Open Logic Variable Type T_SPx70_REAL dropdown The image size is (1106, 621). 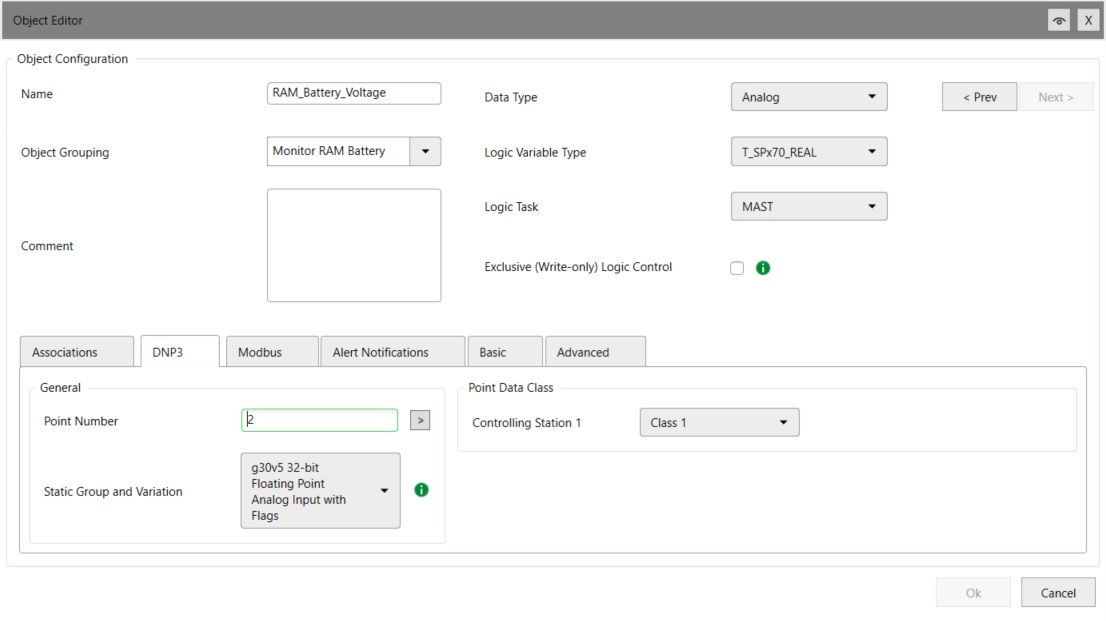click(809, 152)
